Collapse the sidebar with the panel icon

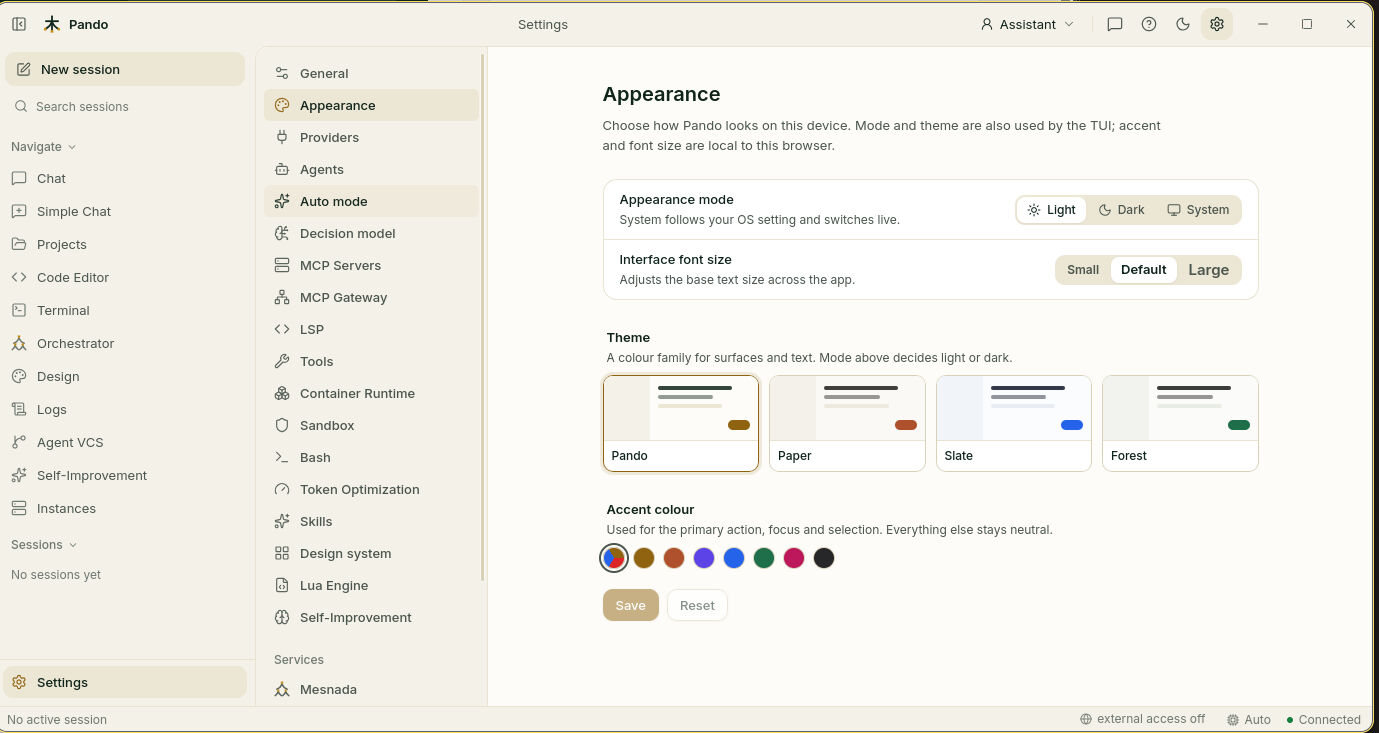pos(19,24)
